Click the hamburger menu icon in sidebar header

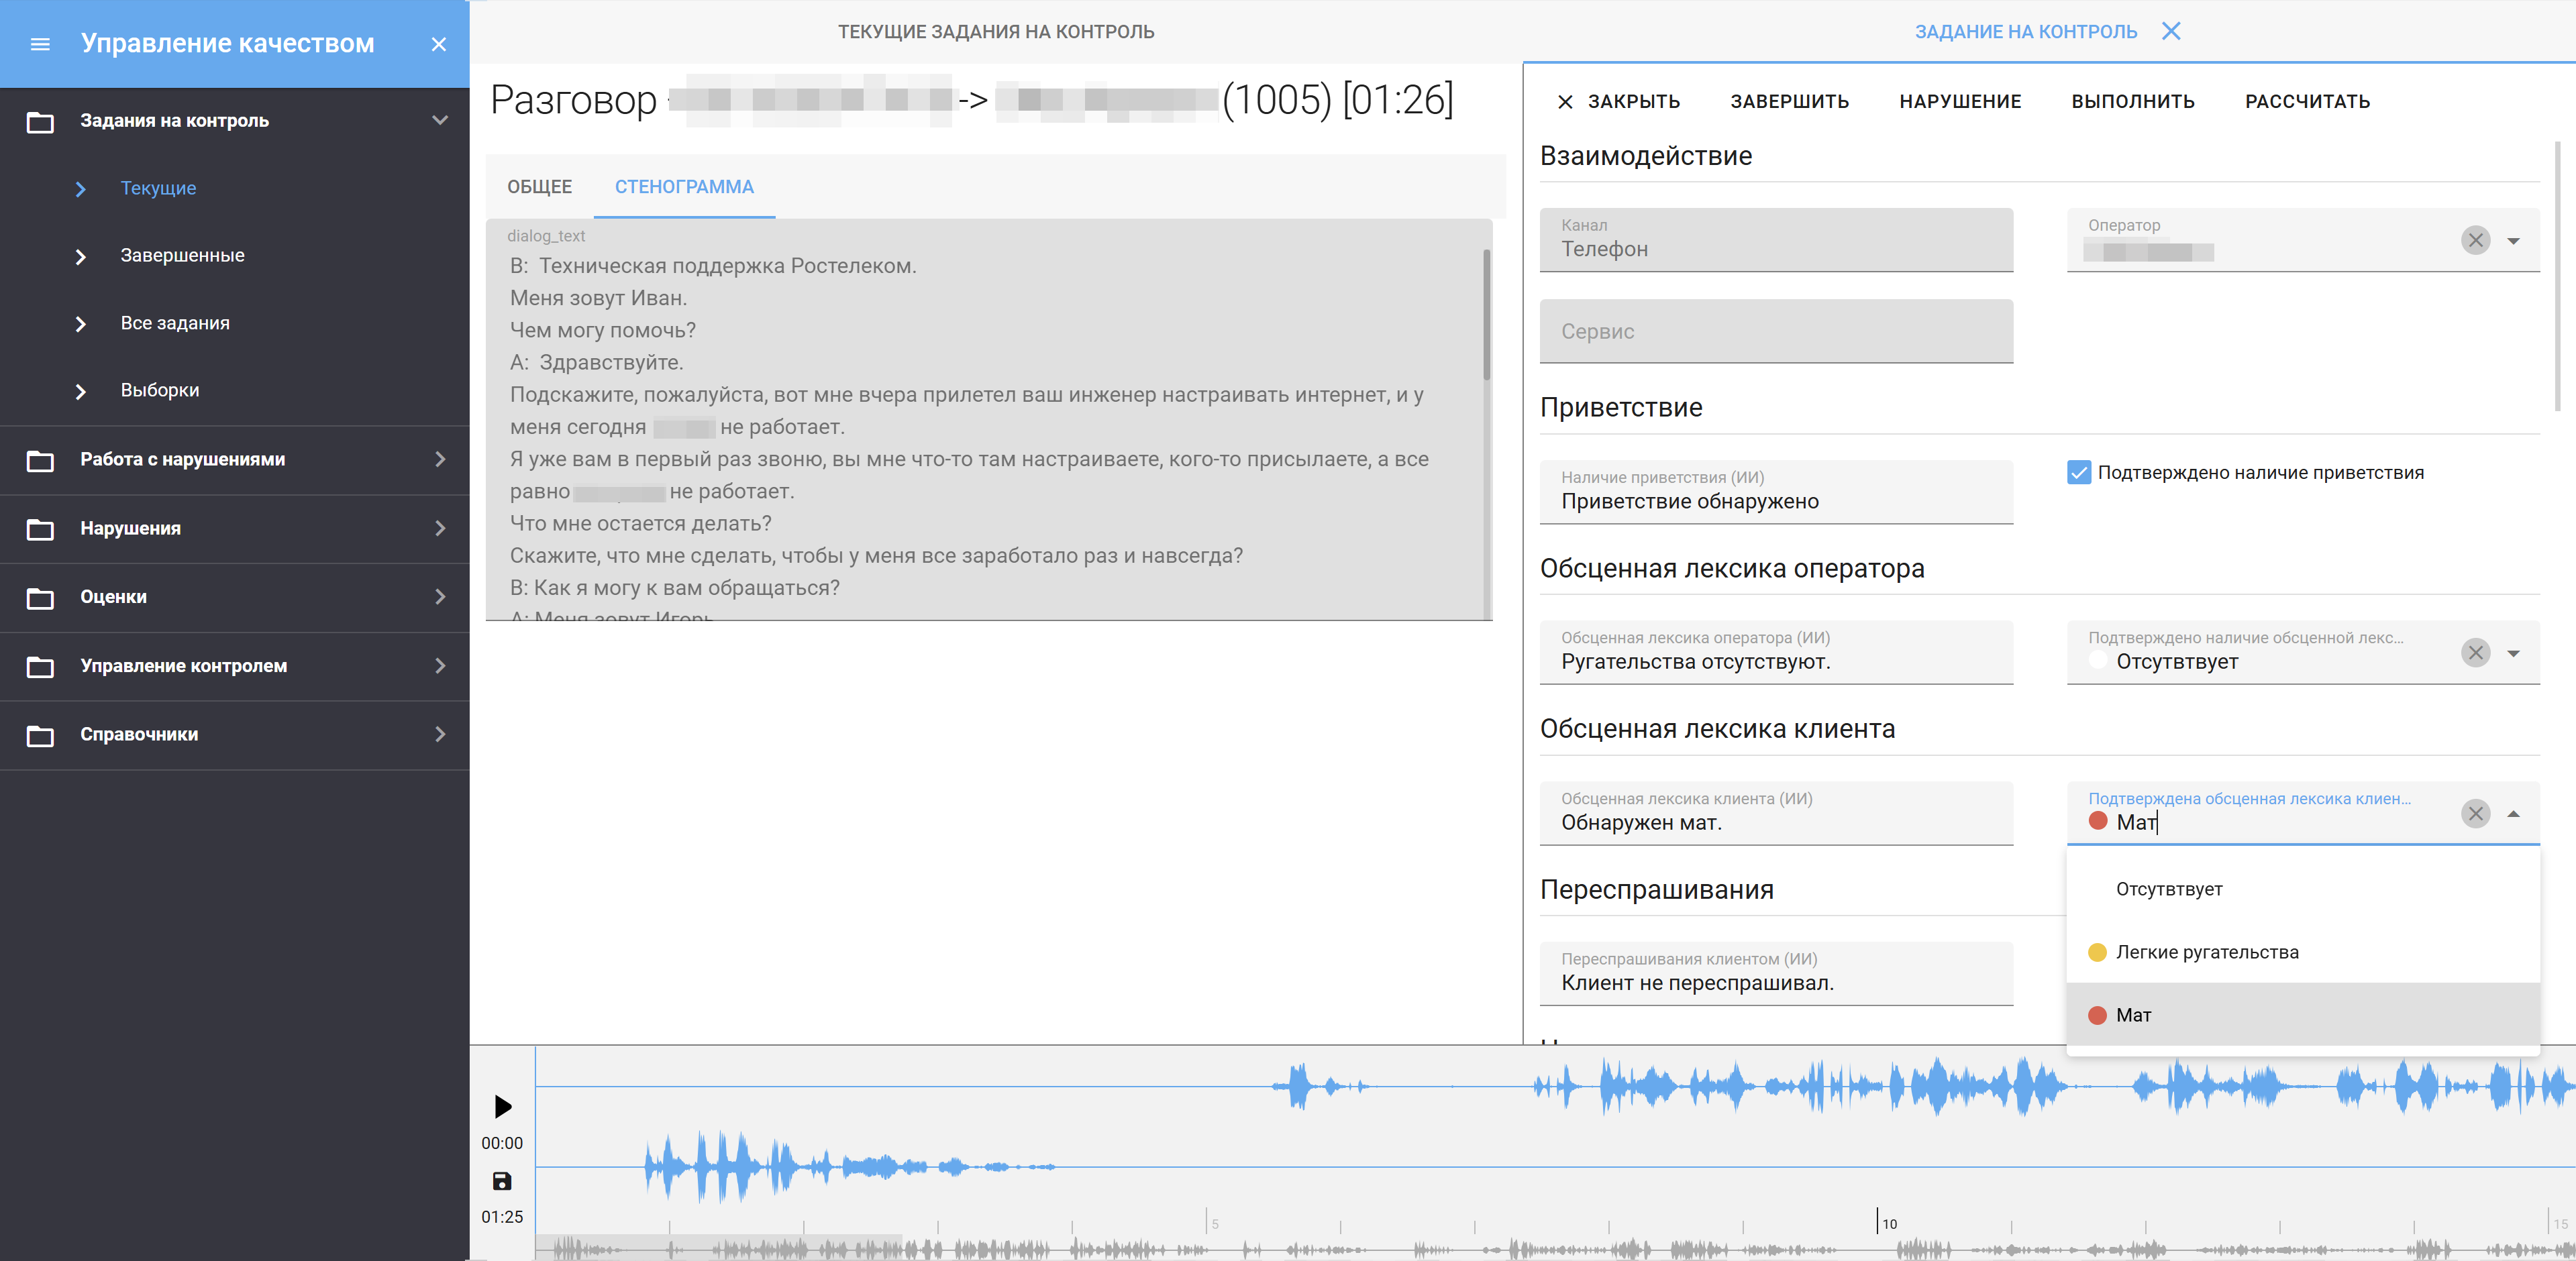click(x=40, y=44)
